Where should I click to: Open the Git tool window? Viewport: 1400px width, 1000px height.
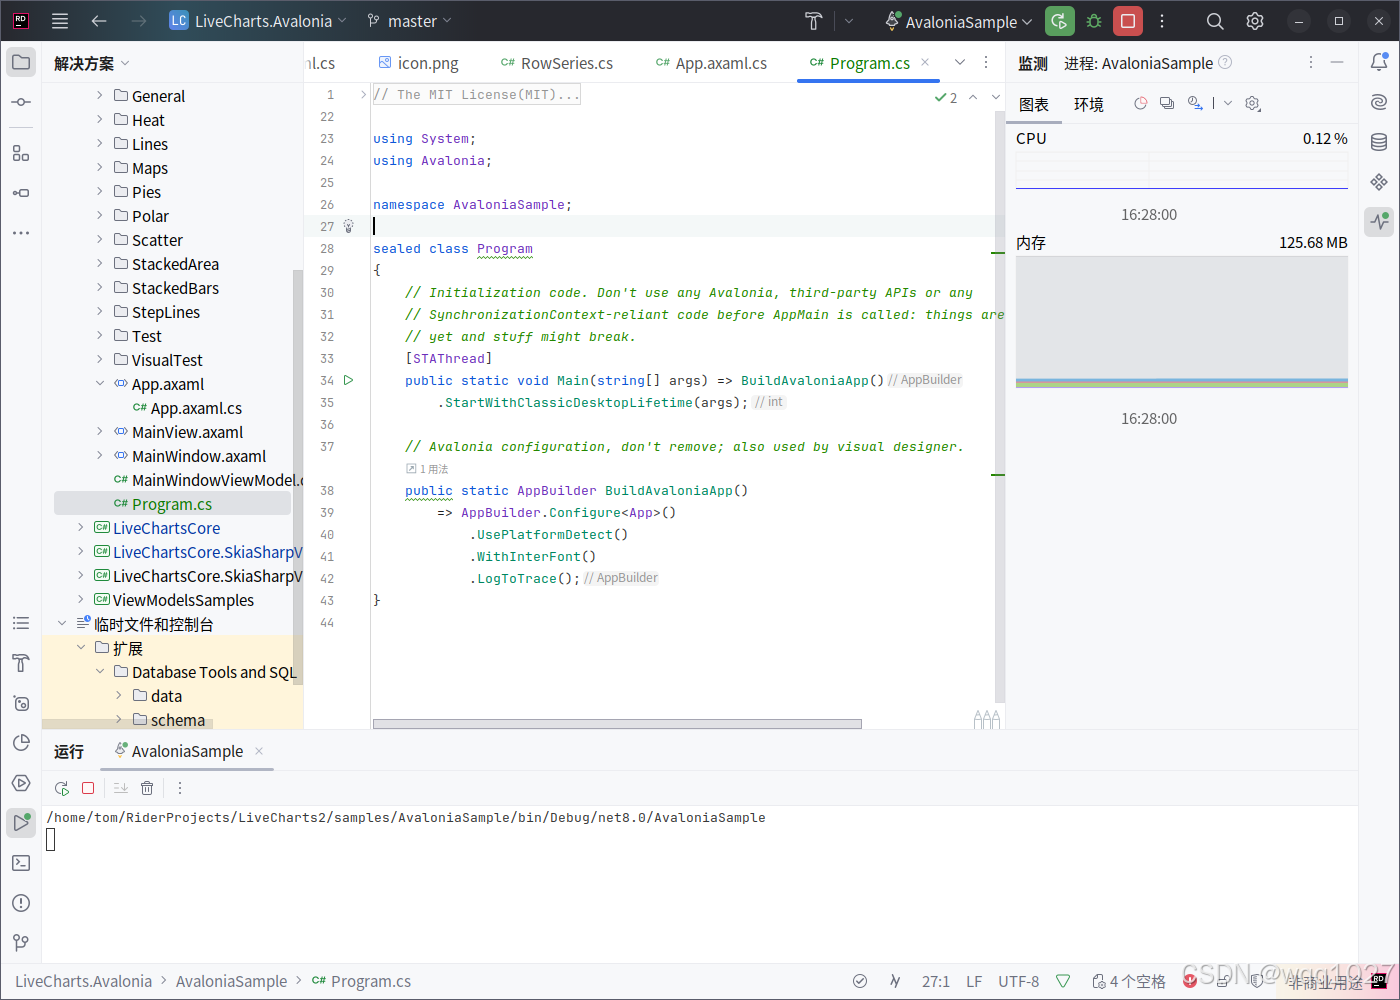coord(21,943)
